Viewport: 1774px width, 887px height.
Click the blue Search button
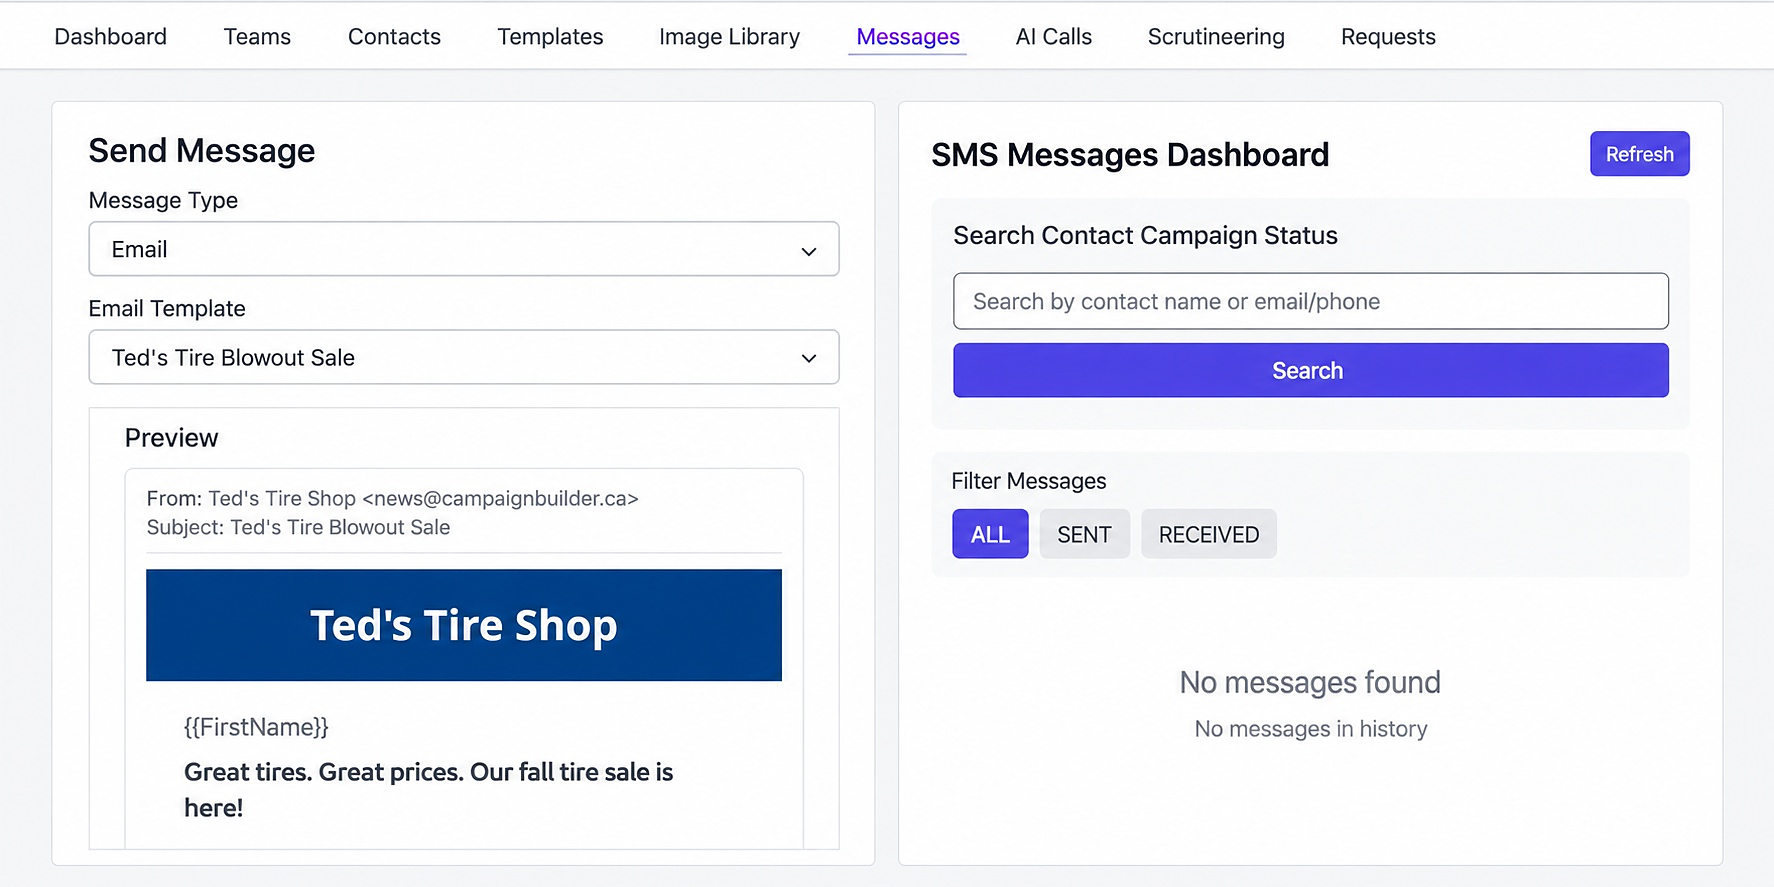pyautogui.click(x=1310, y=370)
